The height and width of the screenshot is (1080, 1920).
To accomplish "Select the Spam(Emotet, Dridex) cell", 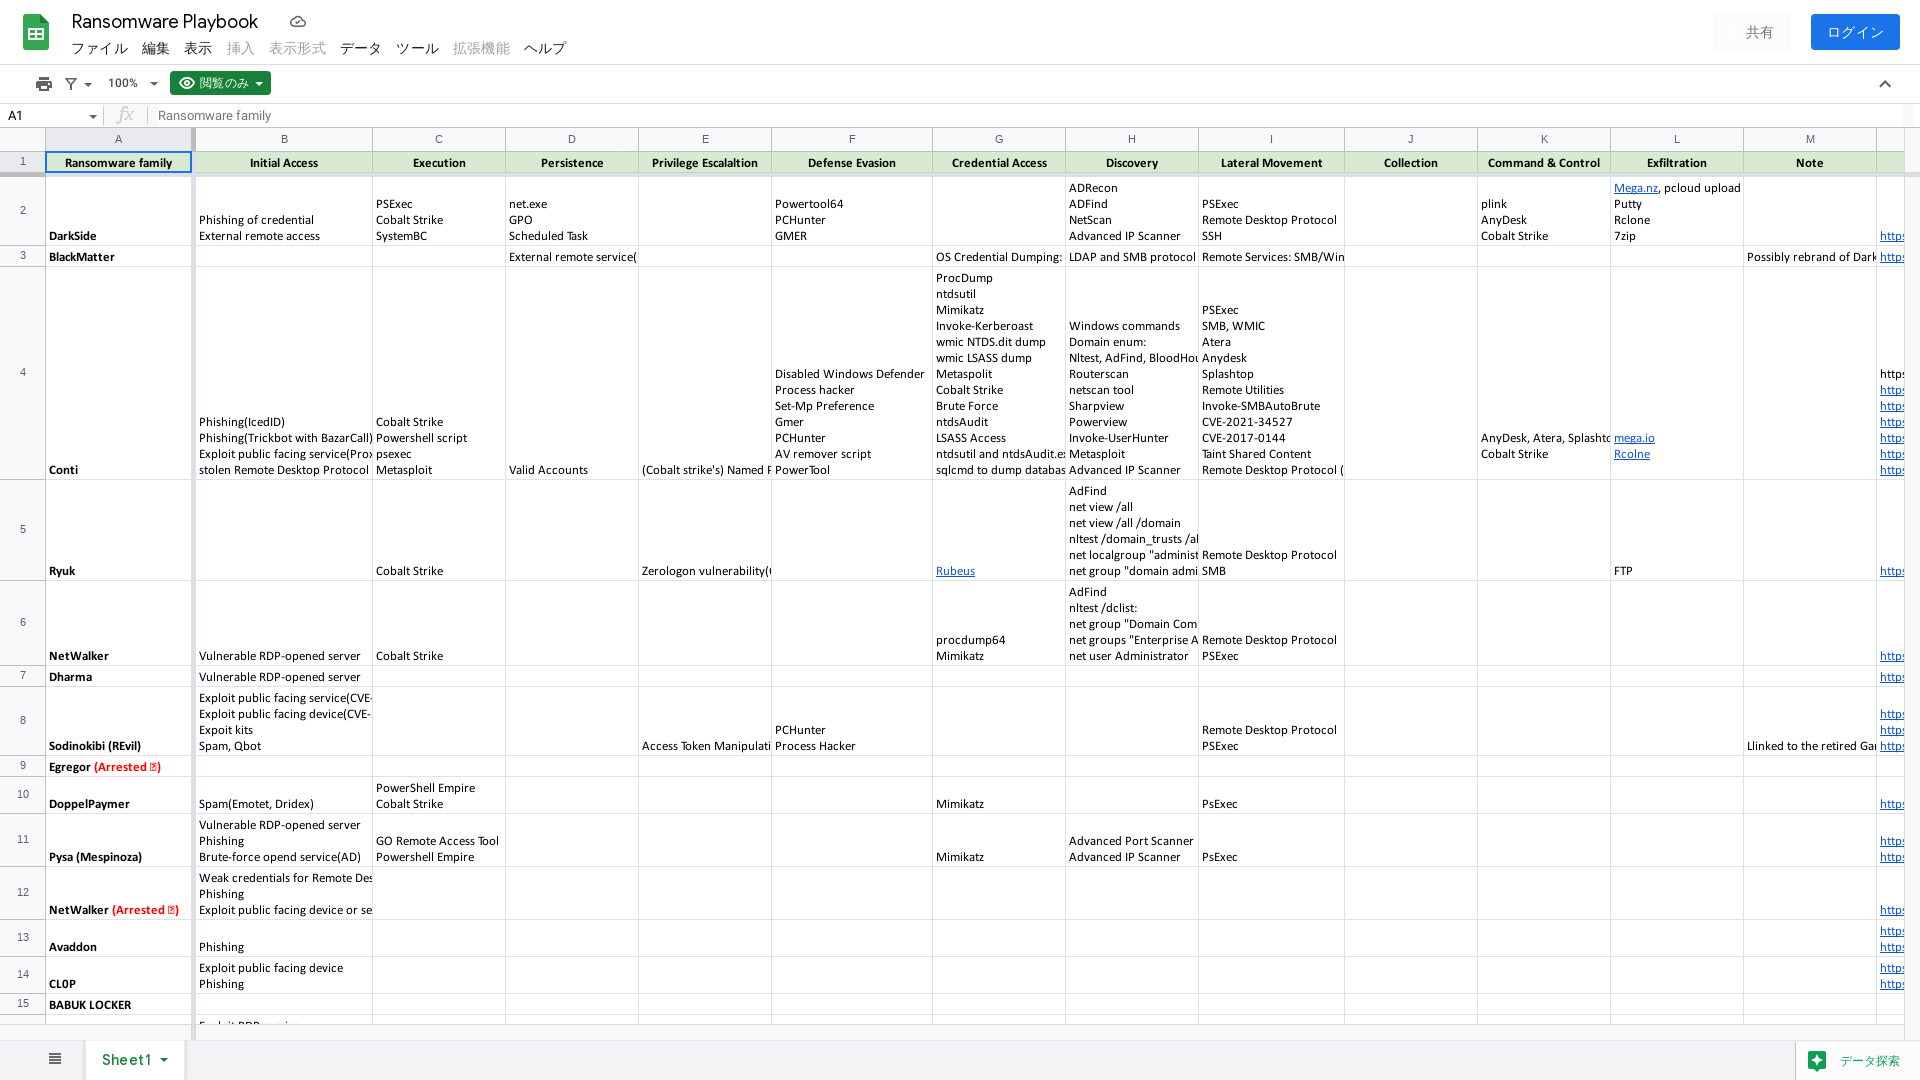I will point(284,795).
